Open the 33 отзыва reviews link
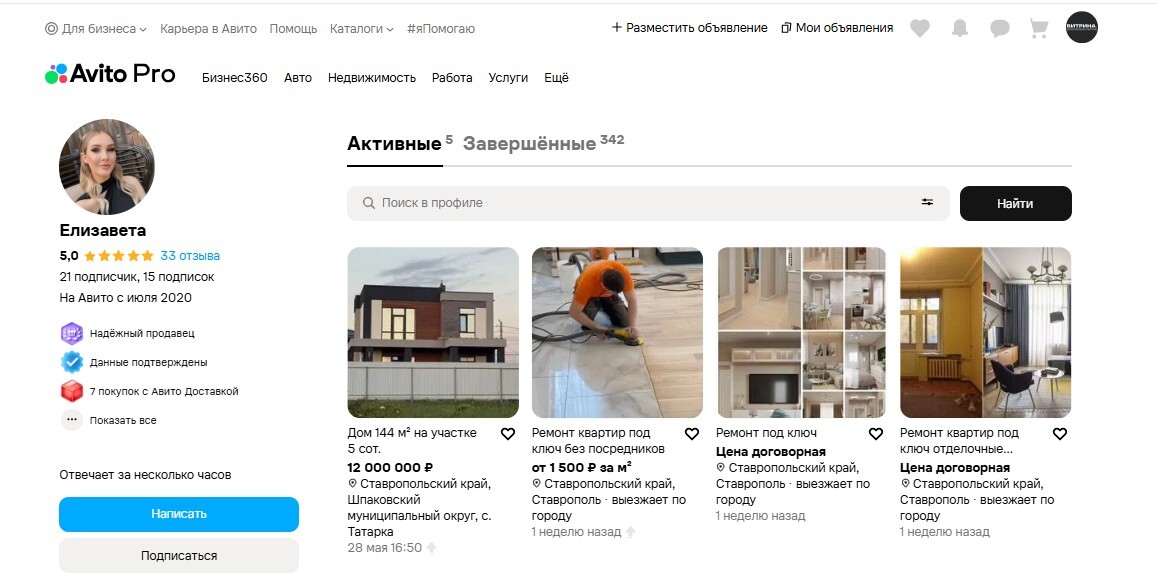This screenshot has height=574, width=1157. coord(190,256)
